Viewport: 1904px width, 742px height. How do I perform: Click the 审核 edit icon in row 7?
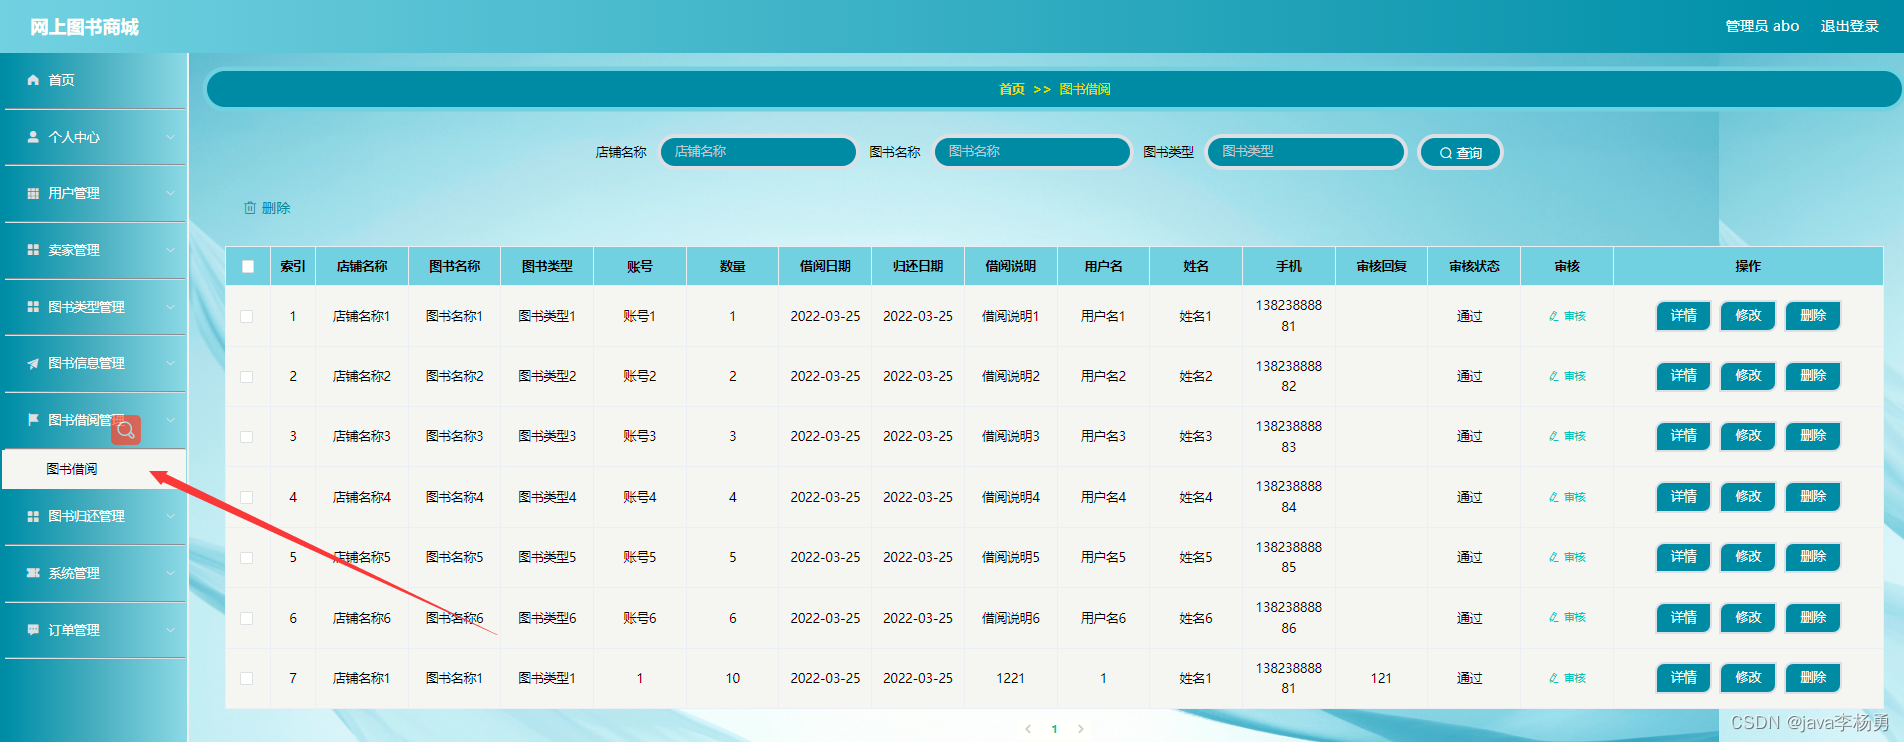tap(1554, 678)
